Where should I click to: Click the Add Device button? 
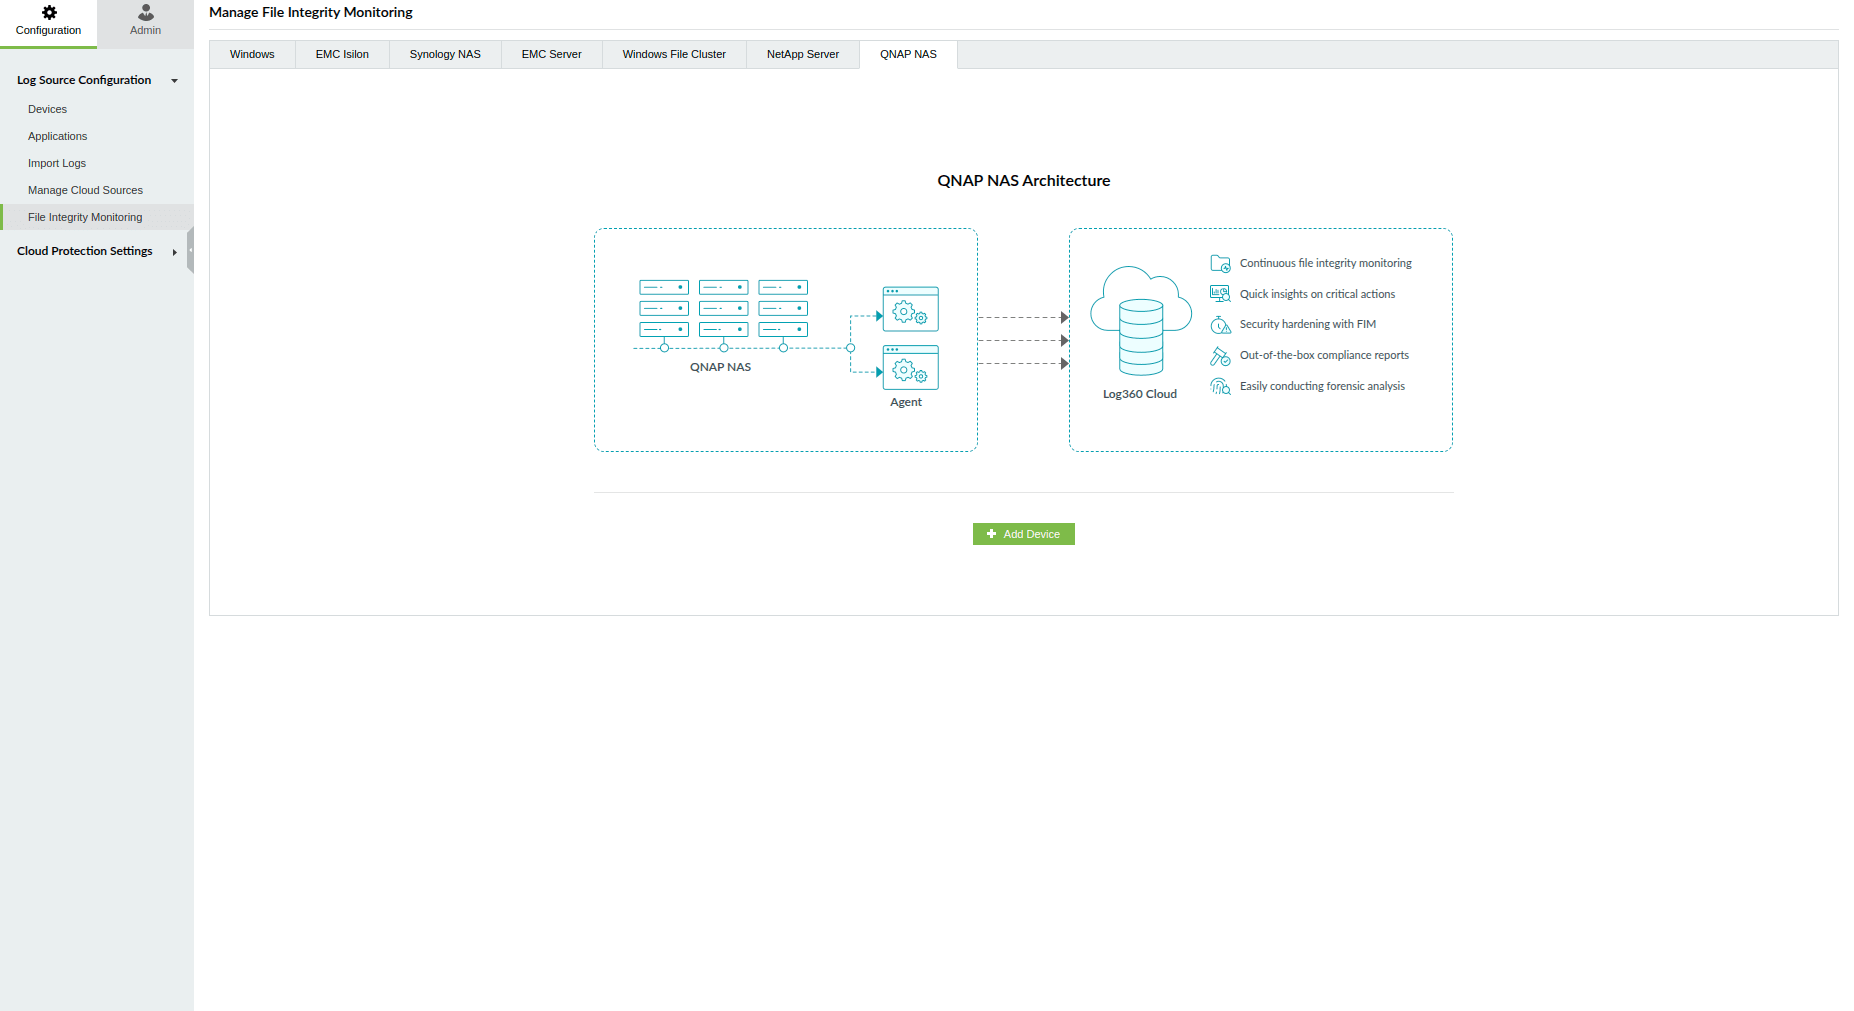(1024, 534)
